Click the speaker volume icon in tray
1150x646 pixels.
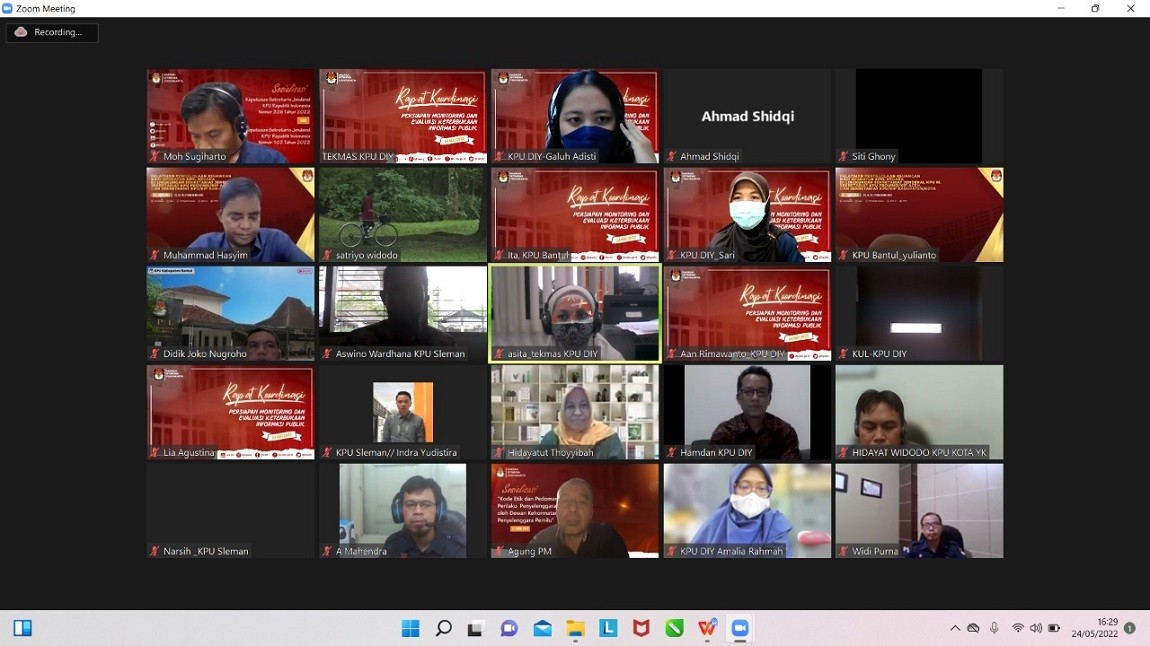pyautogui.click(x=1036, y=628)
